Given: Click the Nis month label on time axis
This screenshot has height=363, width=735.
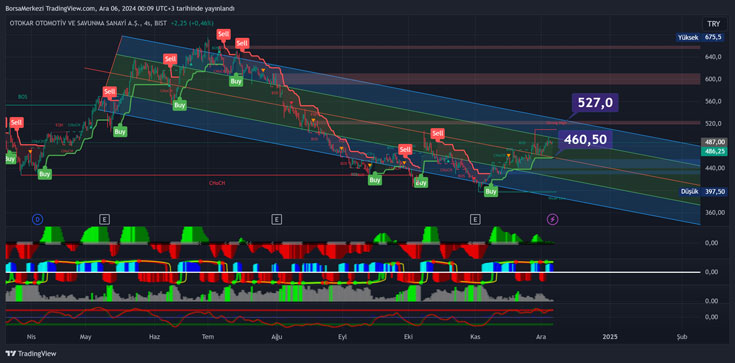Looking at the screenshot, I should pos(31,337).
